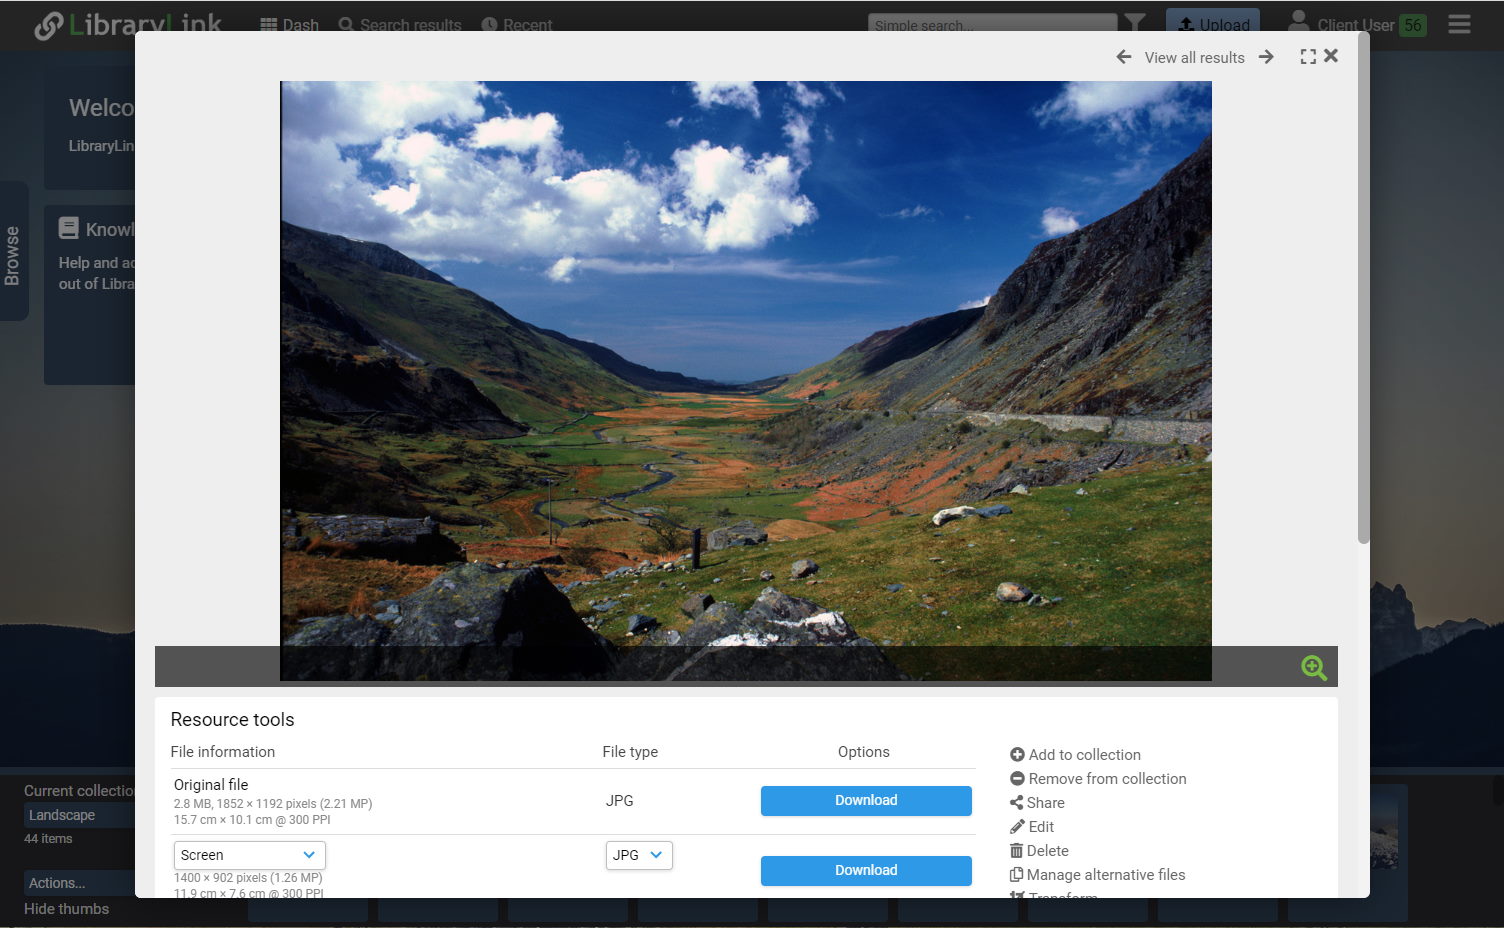This screenshot has width=1504, height=928.
Task: Click Remove from collection
Action: click(x=1107, y=779)
